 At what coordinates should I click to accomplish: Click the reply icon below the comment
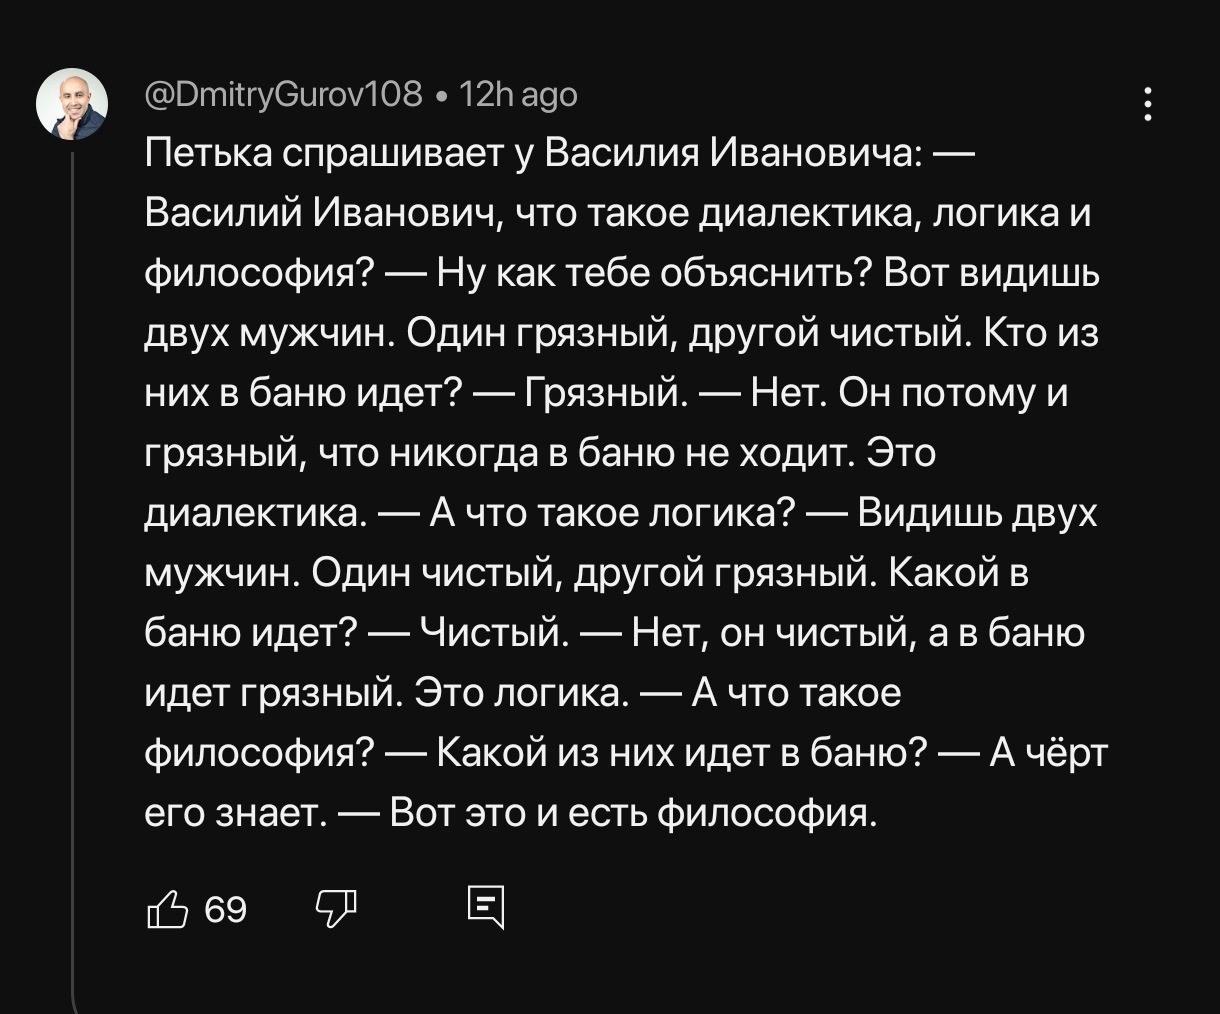tap(486, 908)
